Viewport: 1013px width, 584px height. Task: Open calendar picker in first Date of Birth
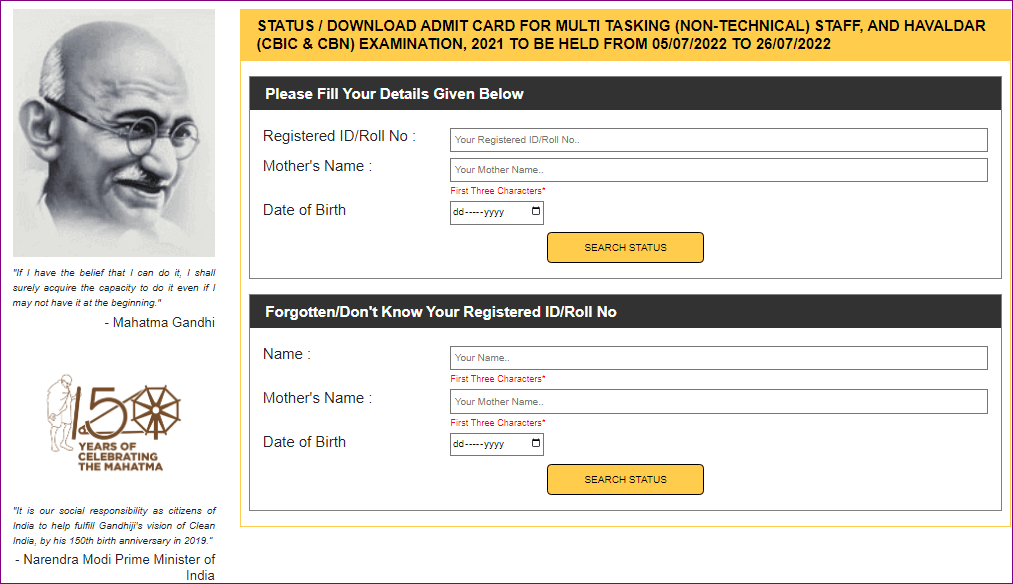click(536, 212)
